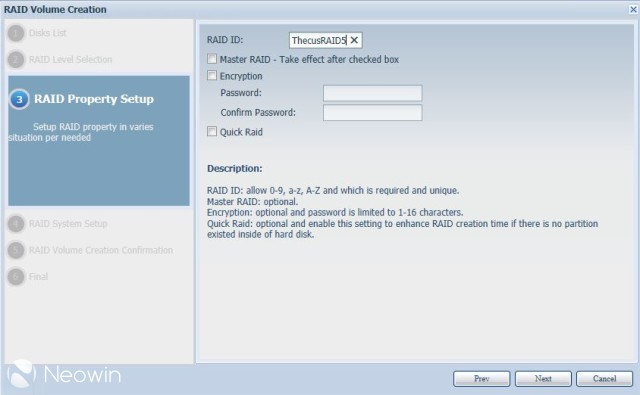Click step 1 Disks List circle icon
Screen dimensions: 640x395
click(16, 33)
